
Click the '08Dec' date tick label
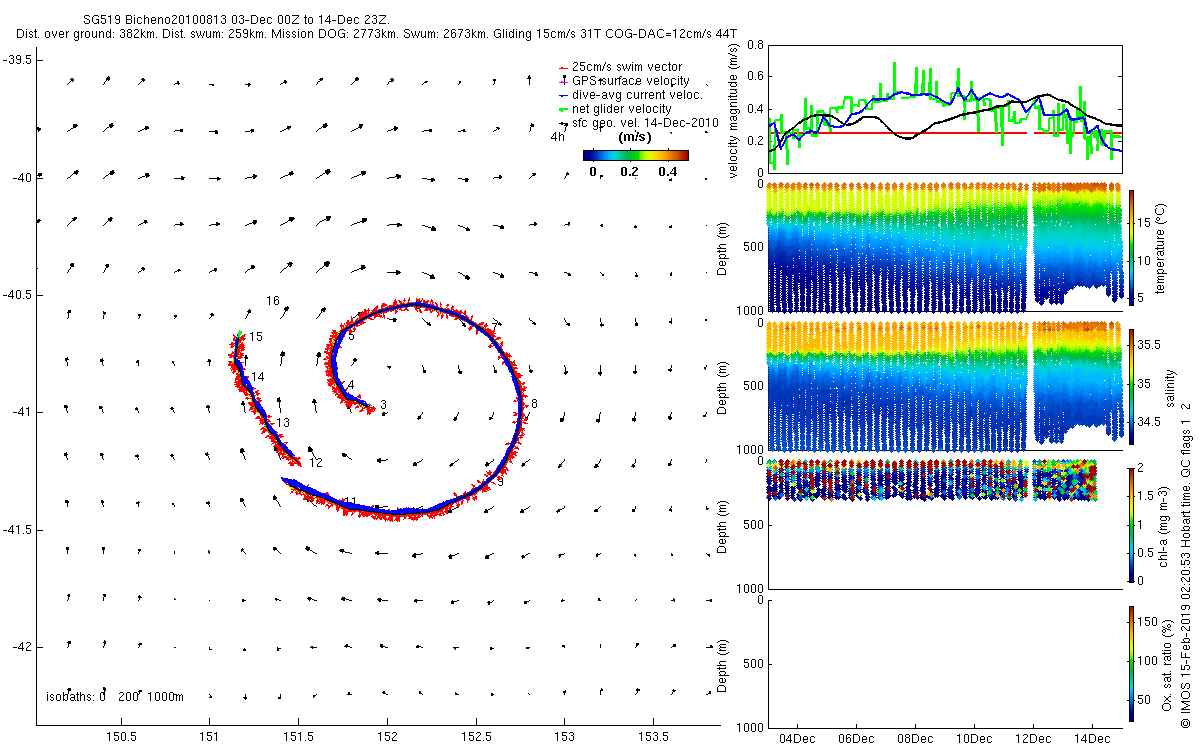(915, 738)
